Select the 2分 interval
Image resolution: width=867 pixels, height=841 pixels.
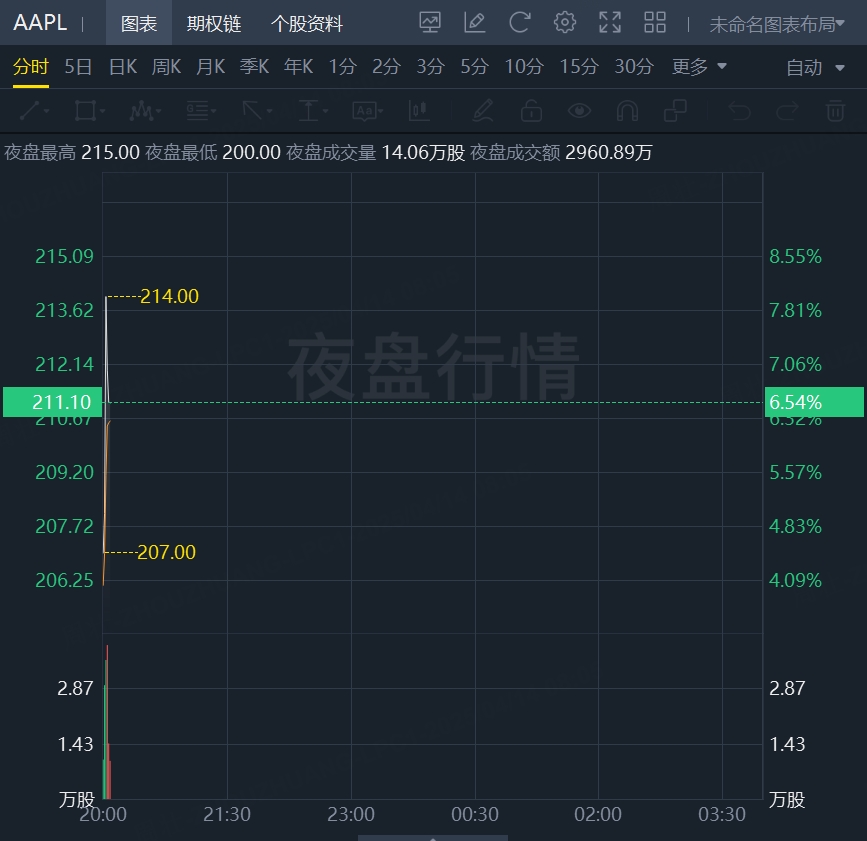click(x=386, y=67)
